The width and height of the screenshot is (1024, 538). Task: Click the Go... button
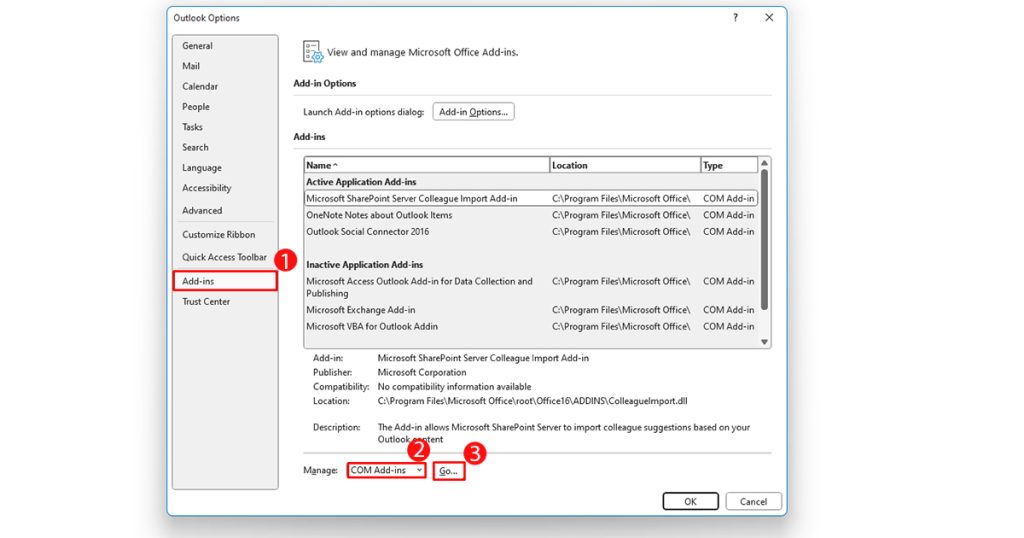(449, 471)
